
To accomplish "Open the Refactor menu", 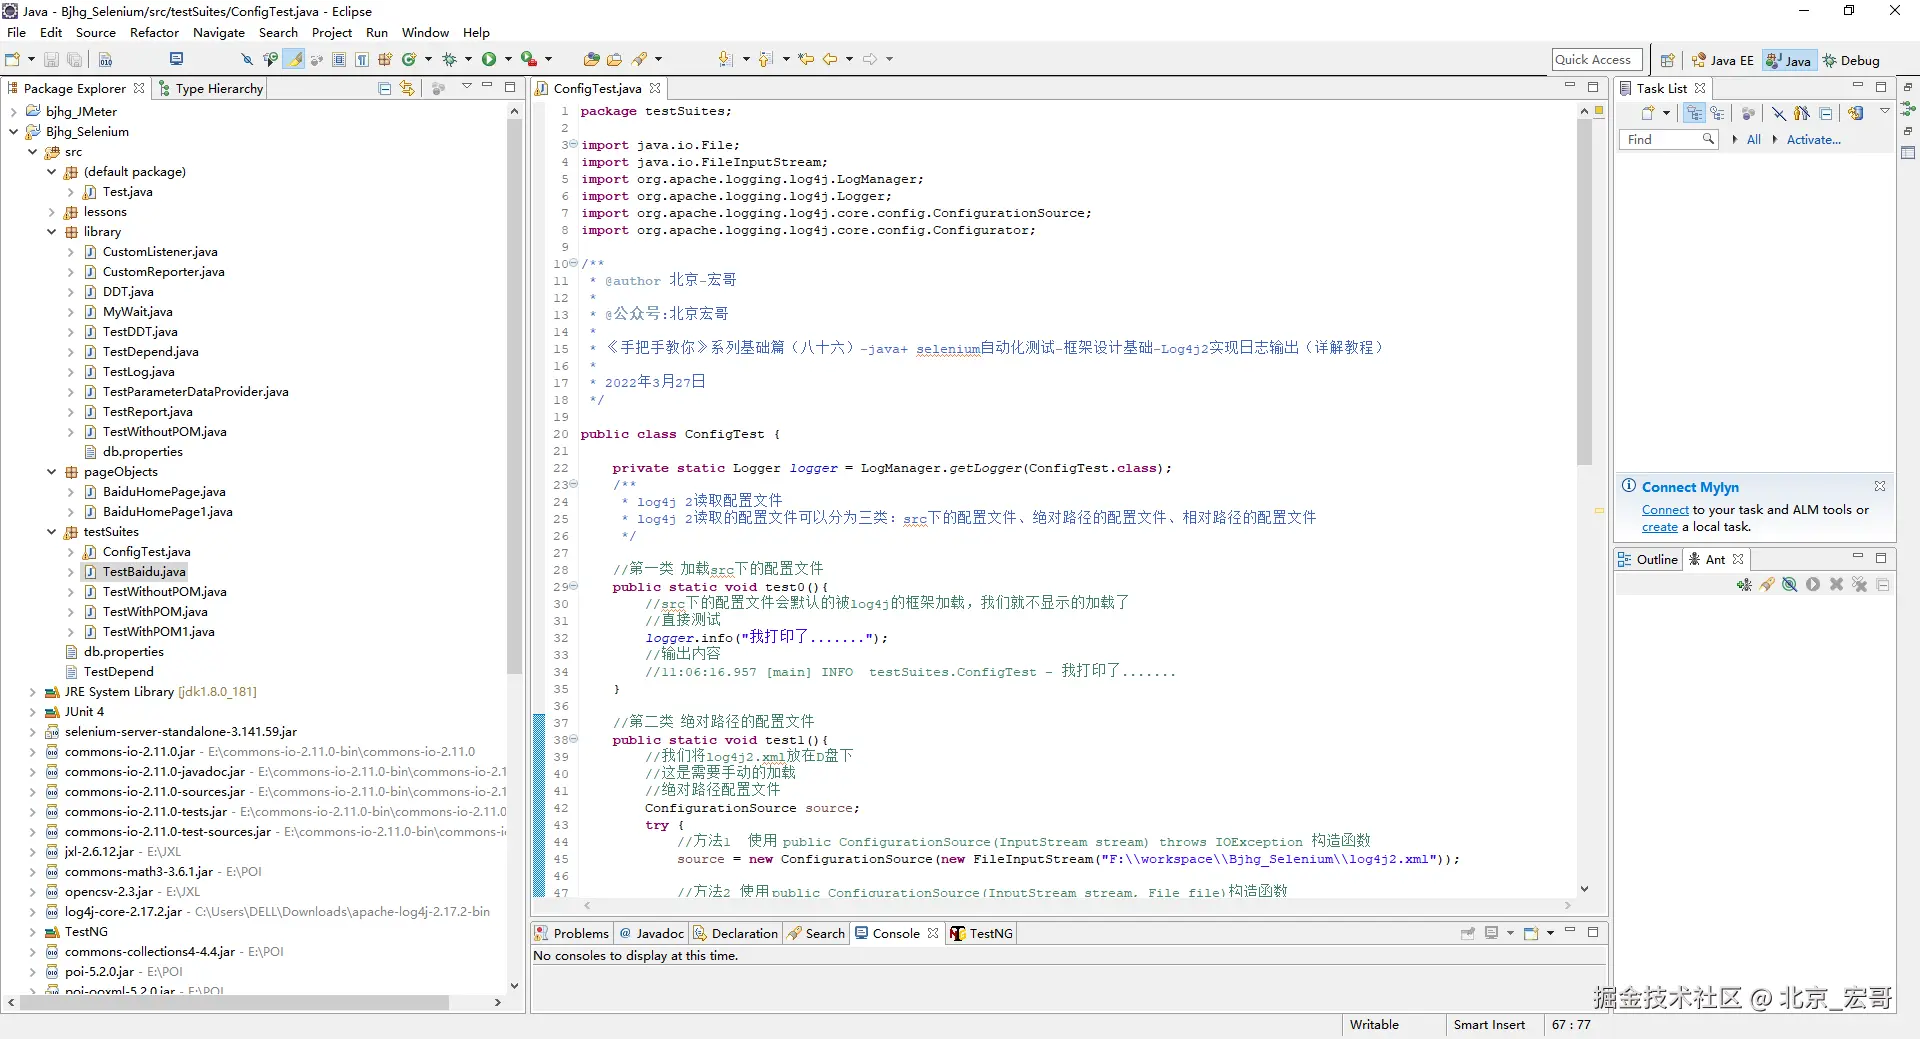I will click(154, 33).
